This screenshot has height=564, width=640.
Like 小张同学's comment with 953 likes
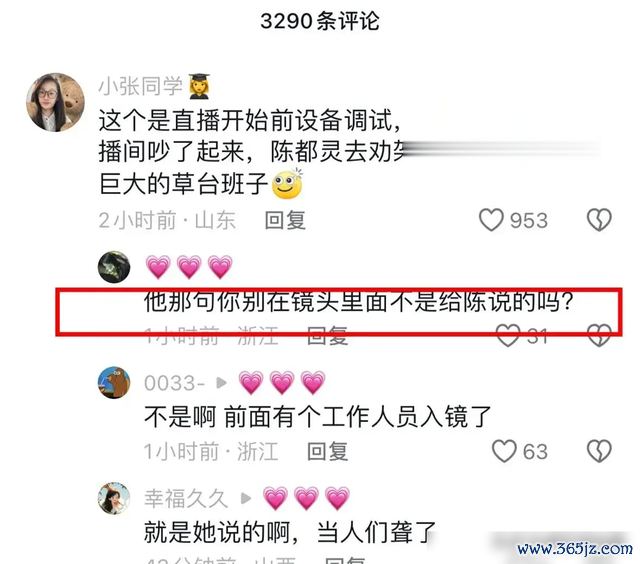pyautogui.click(x=491, y=220)
